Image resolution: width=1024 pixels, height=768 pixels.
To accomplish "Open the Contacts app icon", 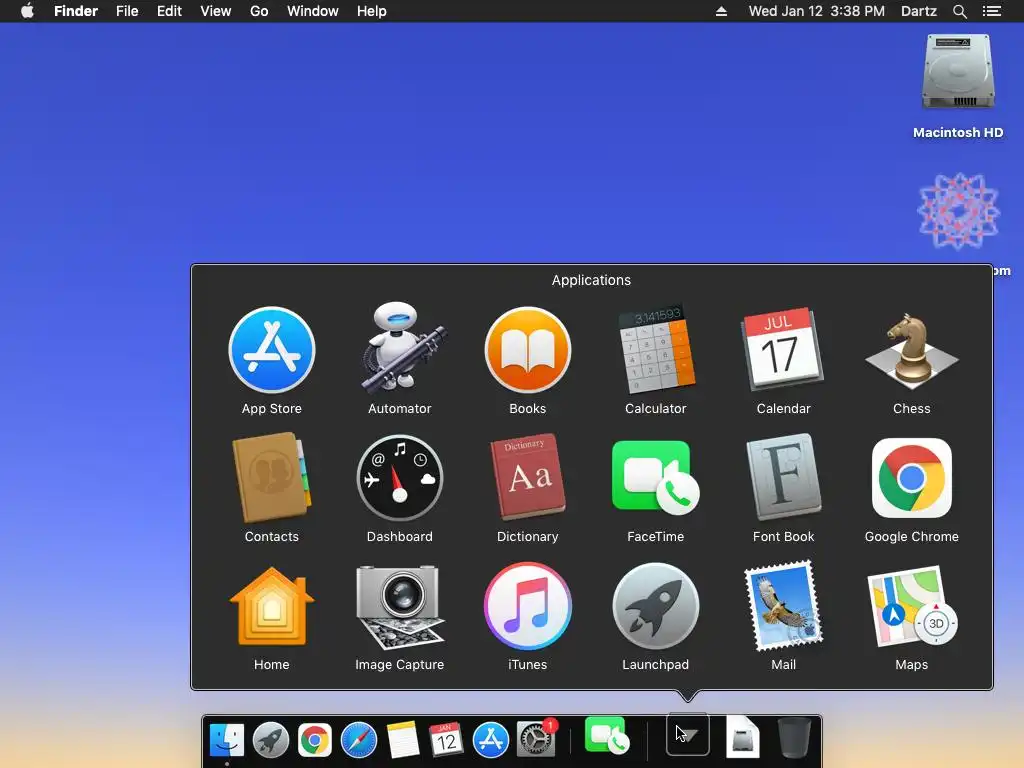I will (x=272, y=478).
